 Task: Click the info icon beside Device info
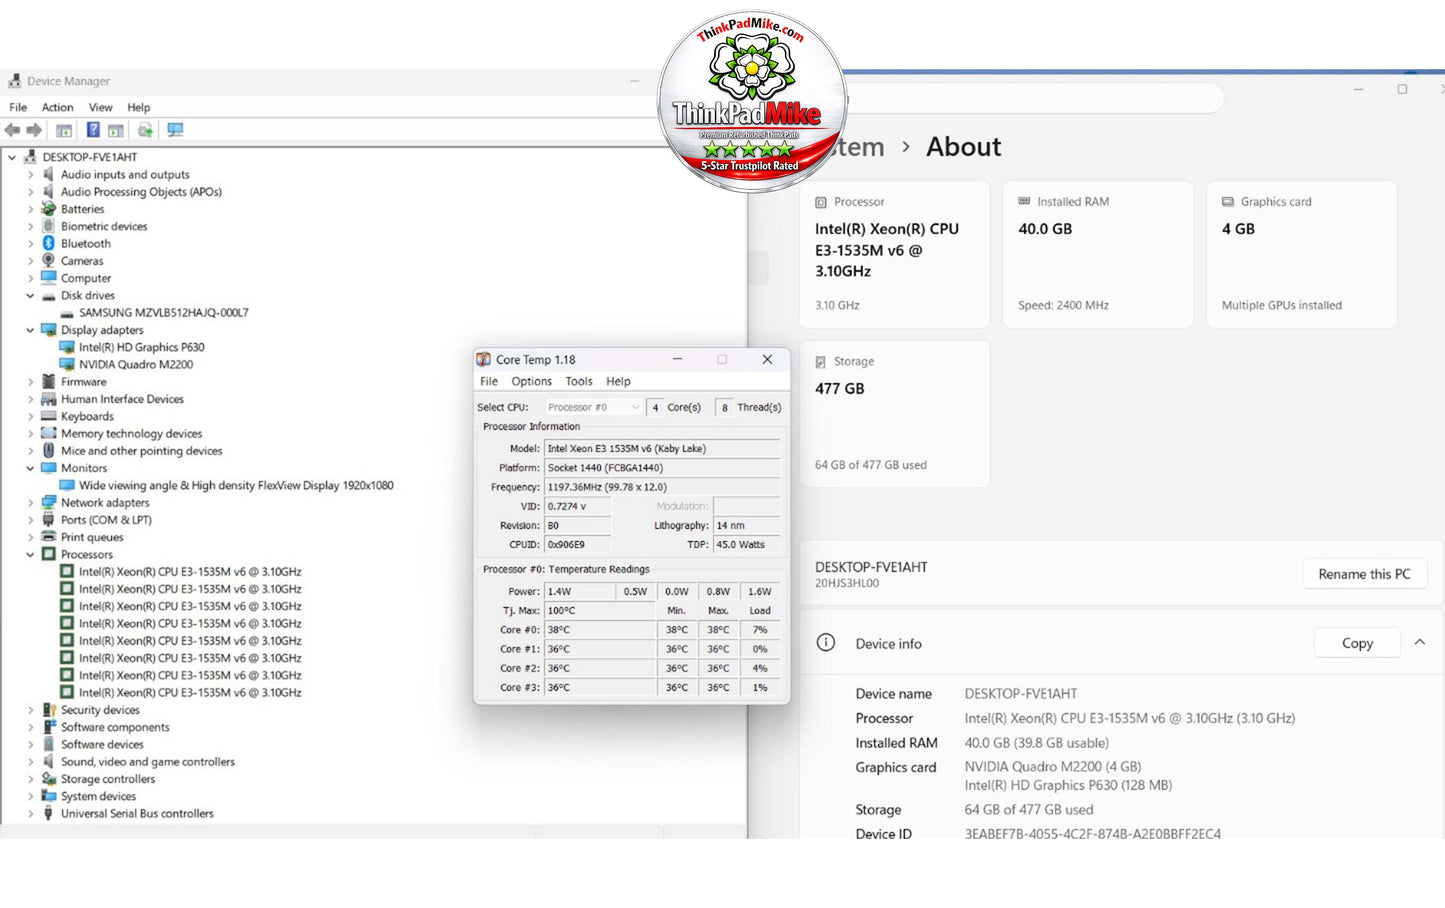(826, 643)
